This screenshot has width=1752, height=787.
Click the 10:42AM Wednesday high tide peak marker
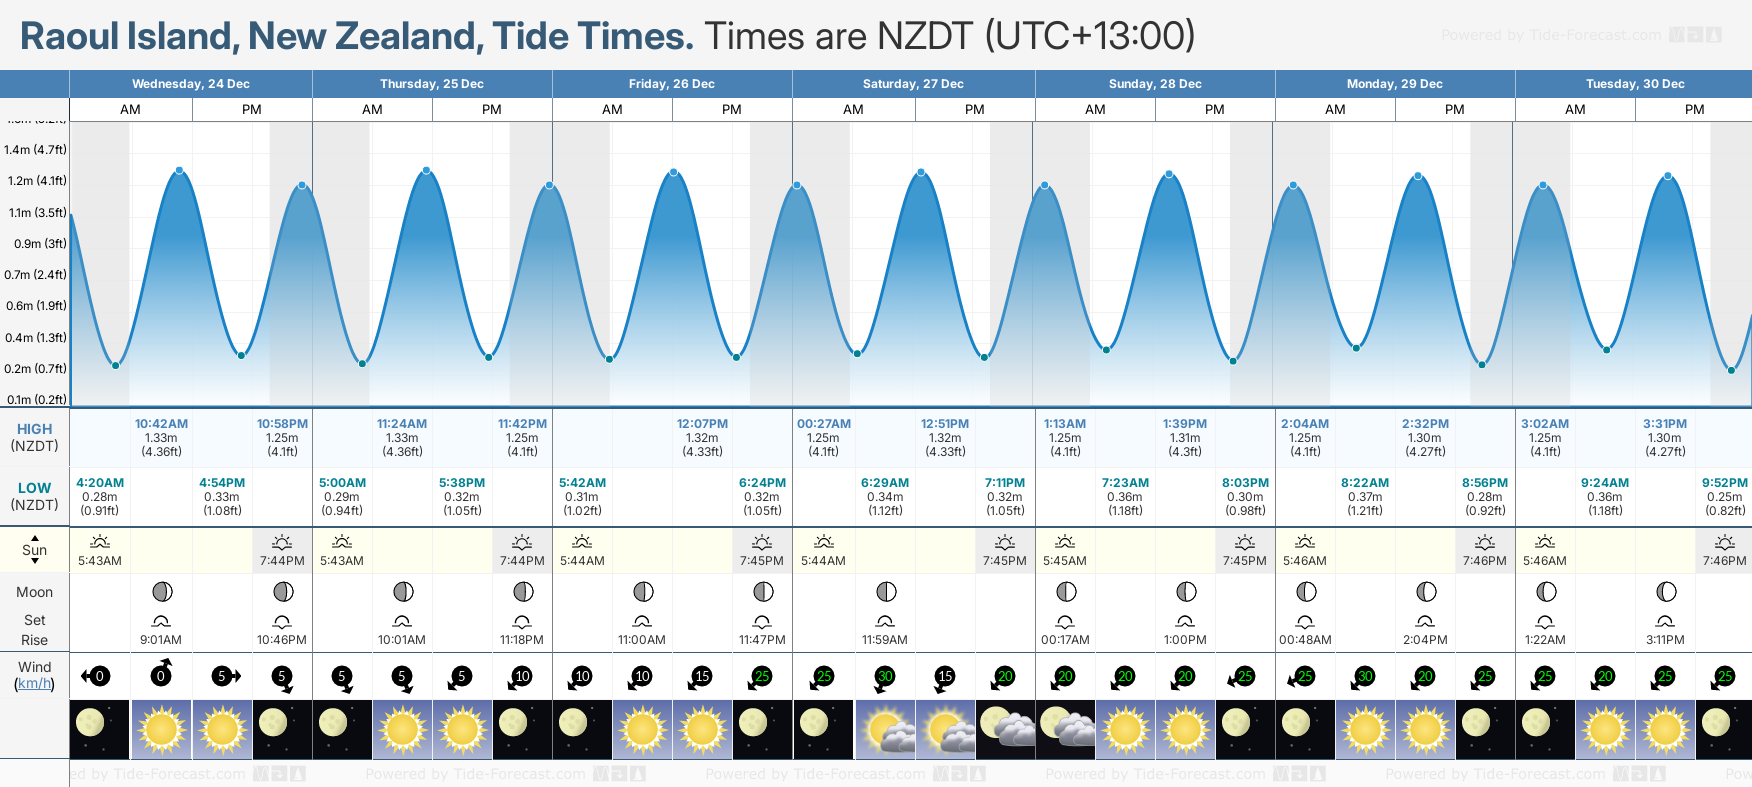(x=180, y=171)
